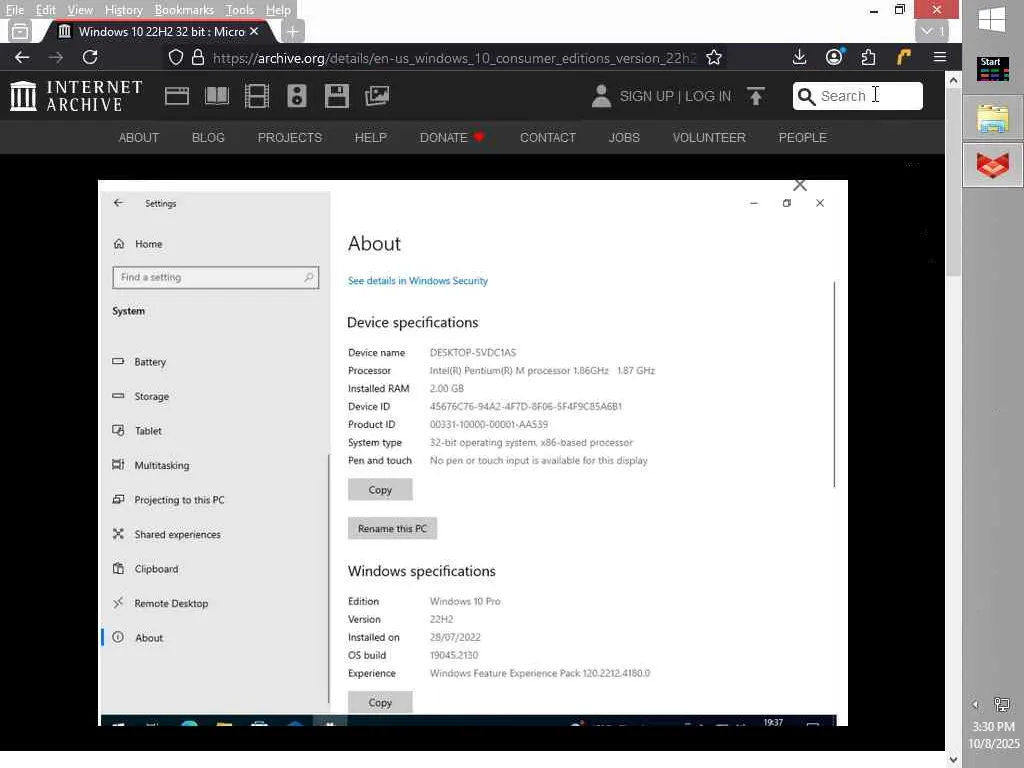Open the Bookmarks menu
Screen dimensions: 1024x768
tap(184, 10)
